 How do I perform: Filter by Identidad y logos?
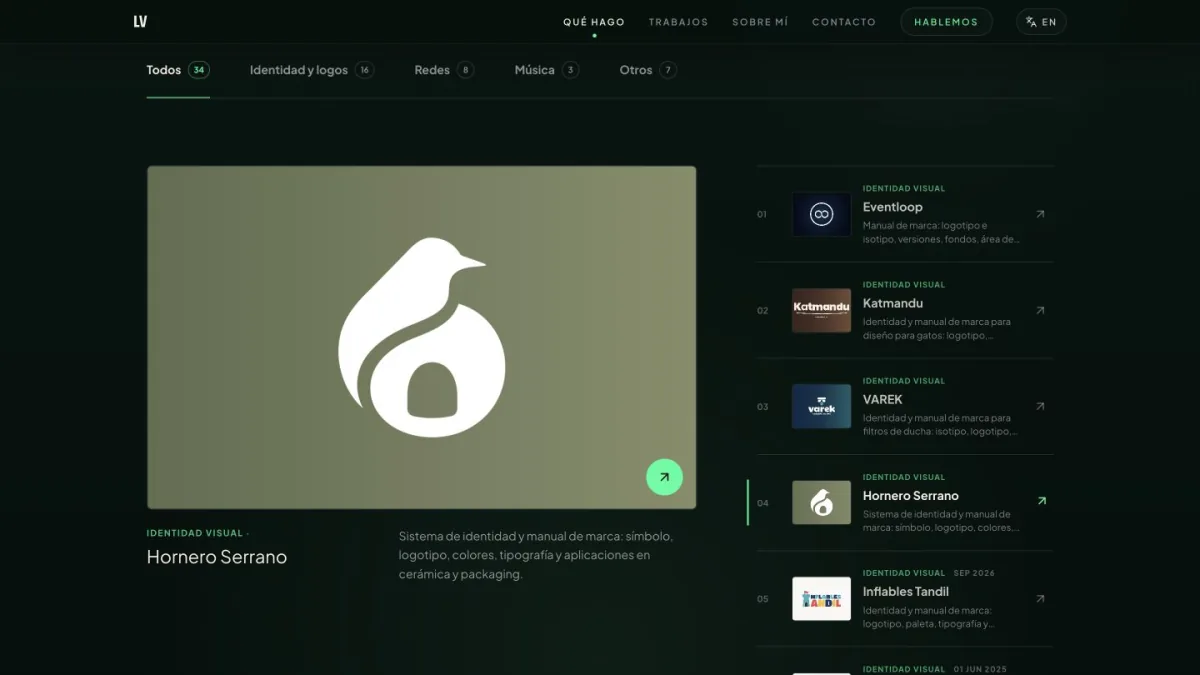(312, 70)
